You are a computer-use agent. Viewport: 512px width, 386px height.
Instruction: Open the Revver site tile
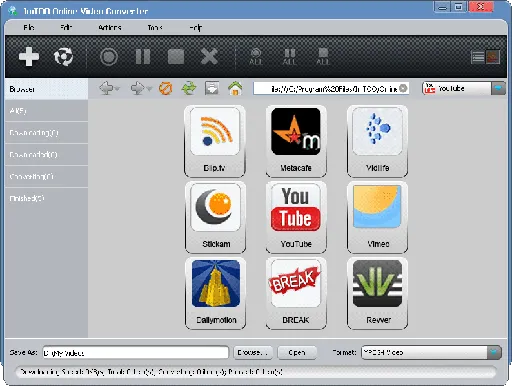tap(377, 293)
